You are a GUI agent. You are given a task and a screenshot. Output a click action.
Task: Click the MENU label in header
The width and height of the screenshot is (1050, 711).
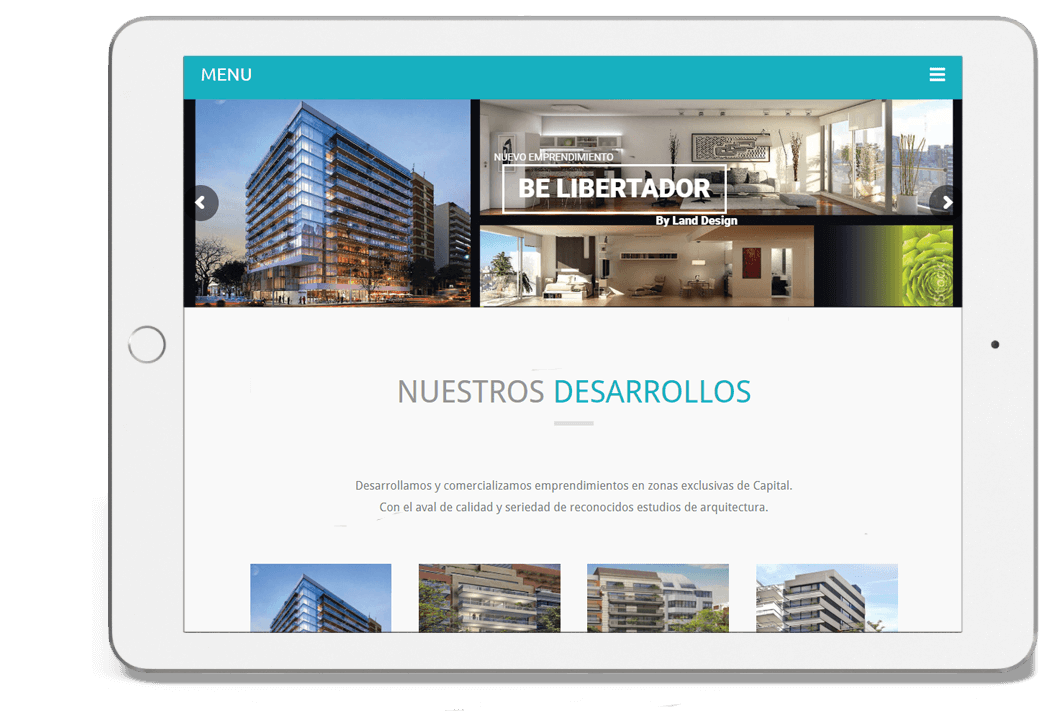point(226,74)
